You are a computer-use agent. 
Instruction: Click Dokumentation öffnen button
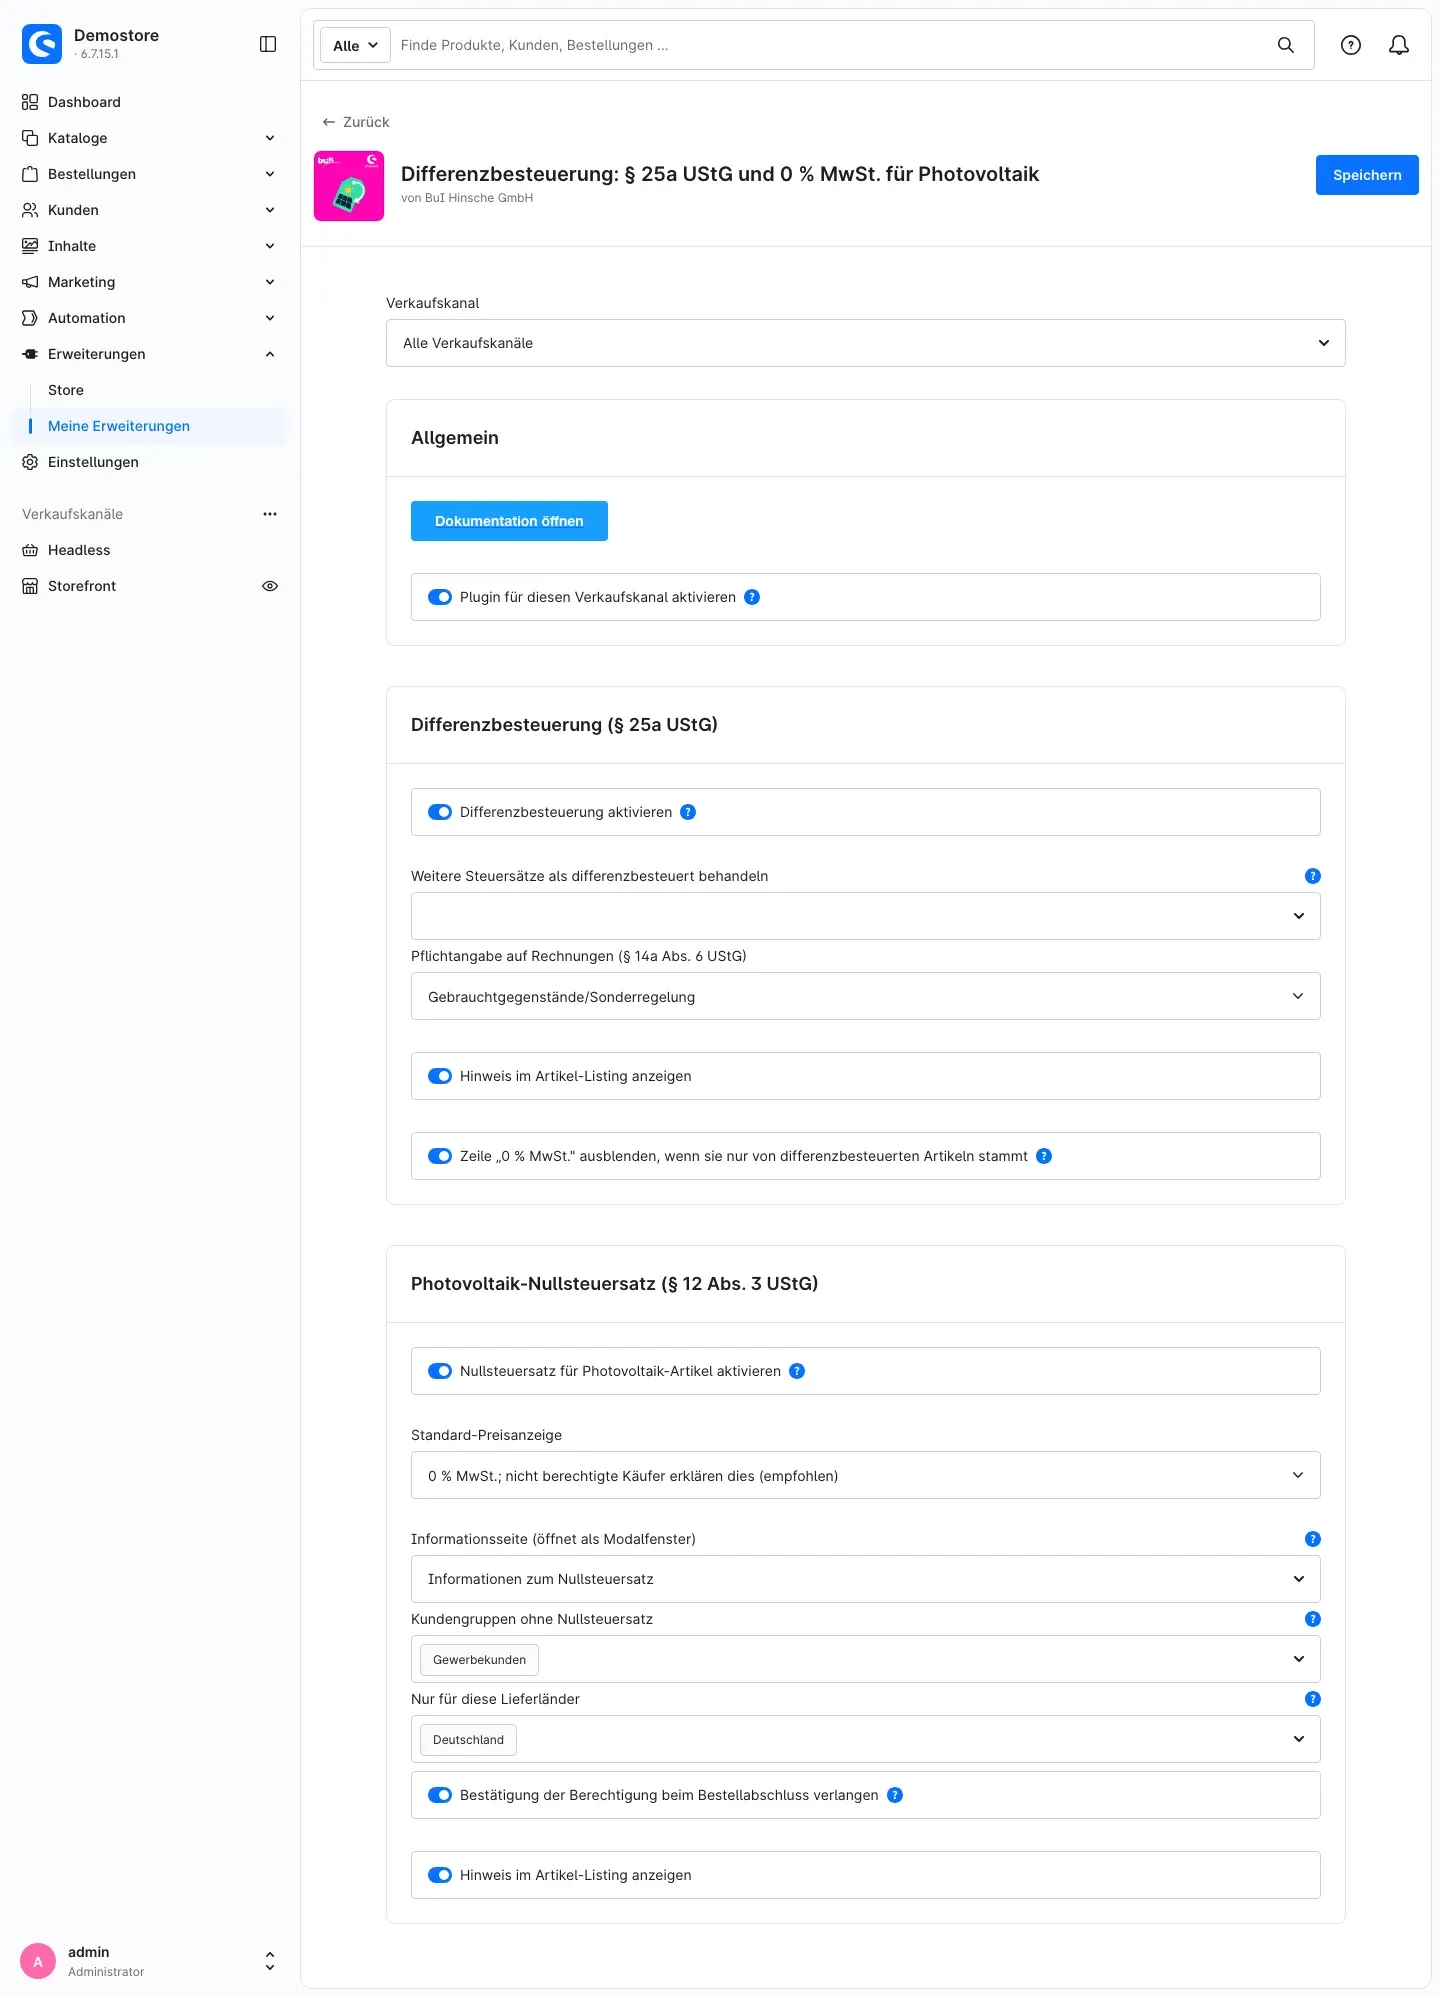(509, 521)
